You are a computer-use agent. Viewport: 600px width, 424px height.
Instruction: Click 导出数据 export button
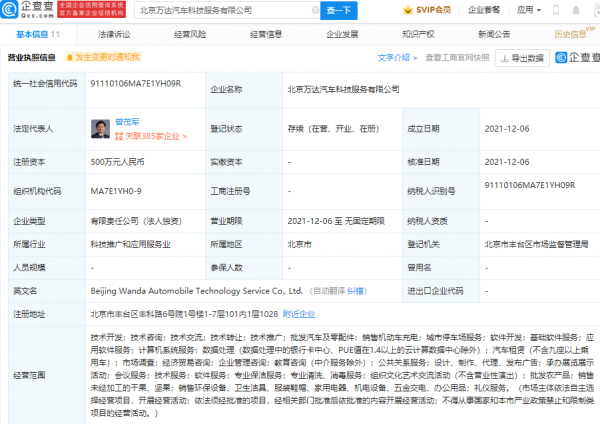click(522, 58)
